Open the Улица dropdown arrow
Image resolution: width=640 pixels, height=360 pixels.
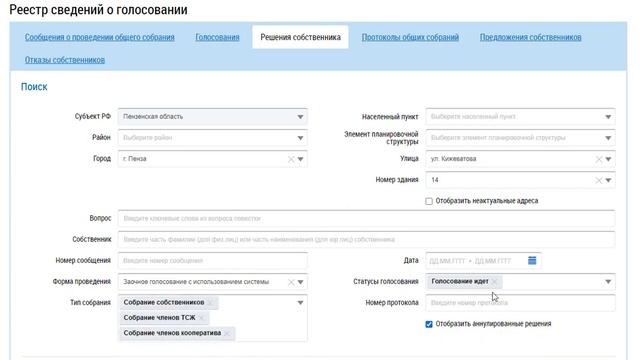608,159
